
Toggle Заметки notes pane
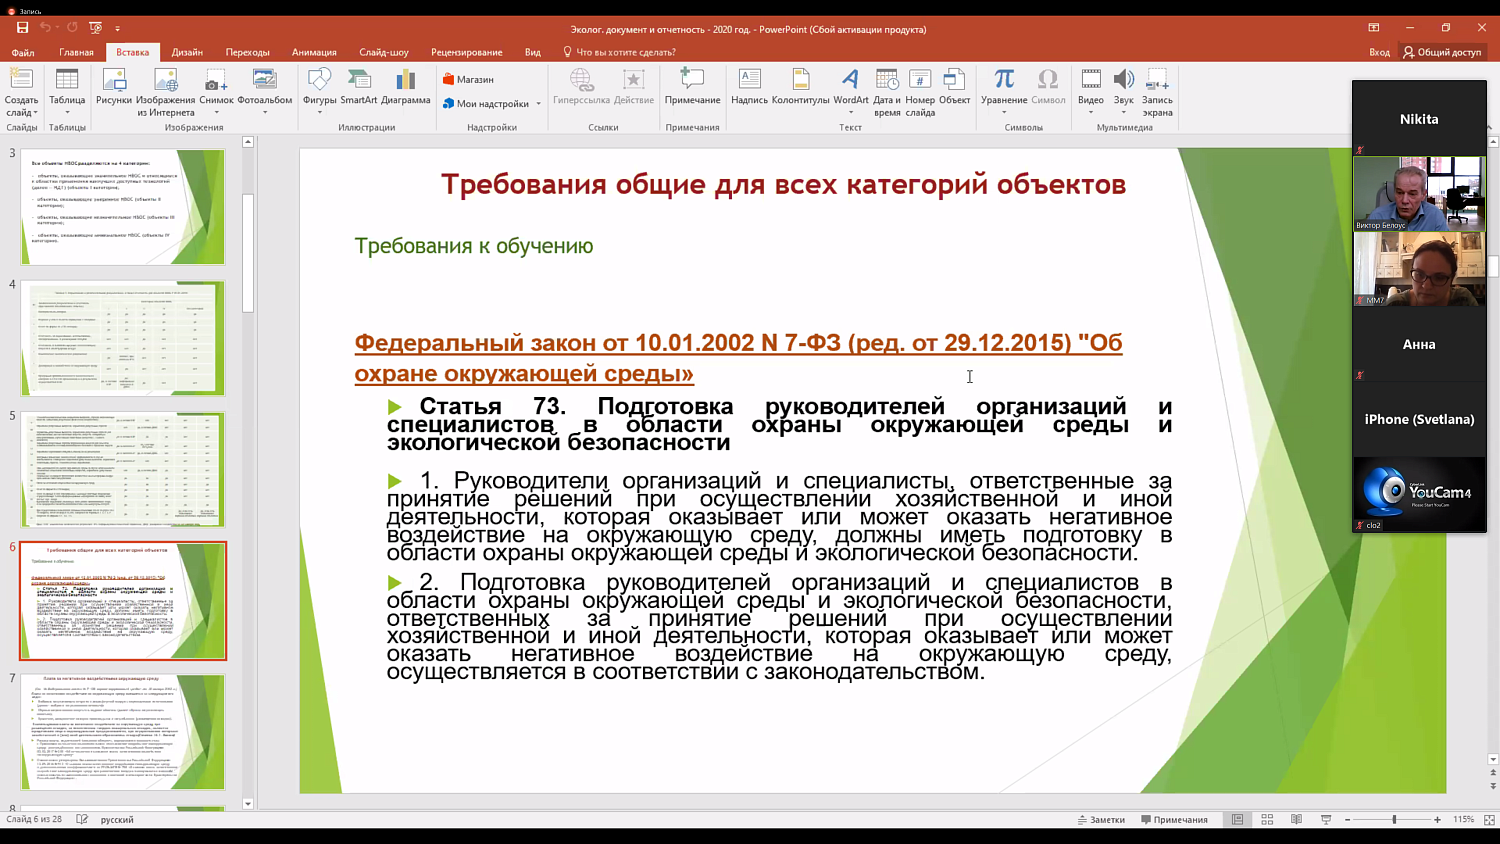click(1101, 819)
